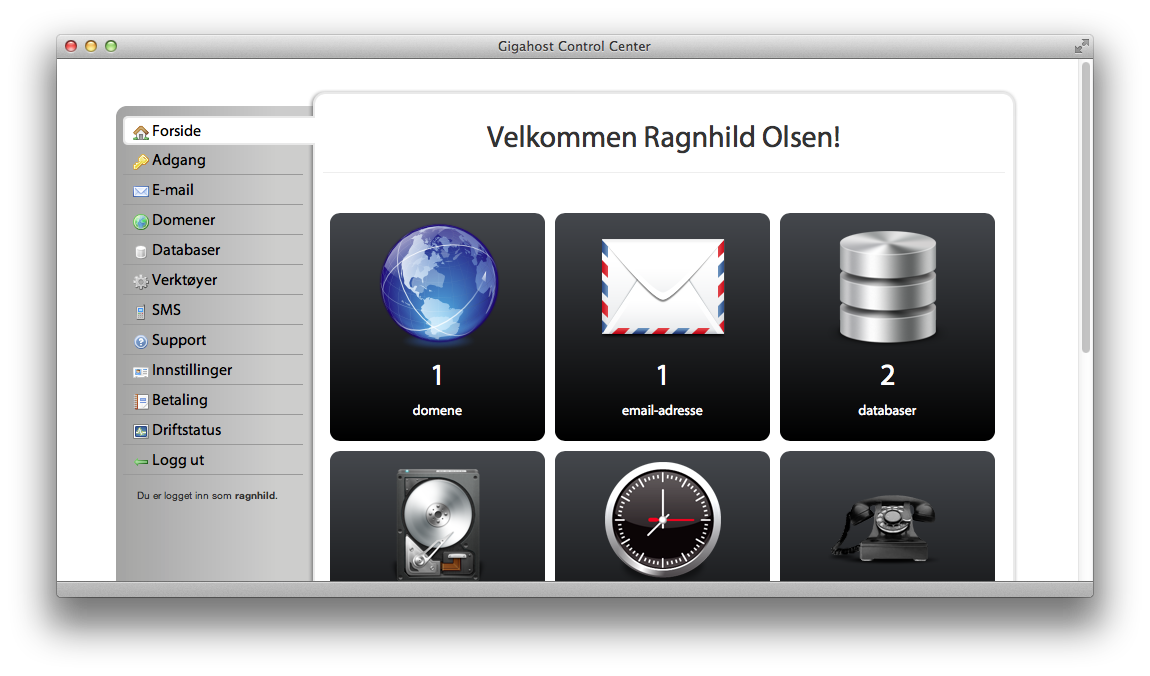This screenshot has width=1150, height=676.
Task: Open the SMS page link
Action: [213, 310]
